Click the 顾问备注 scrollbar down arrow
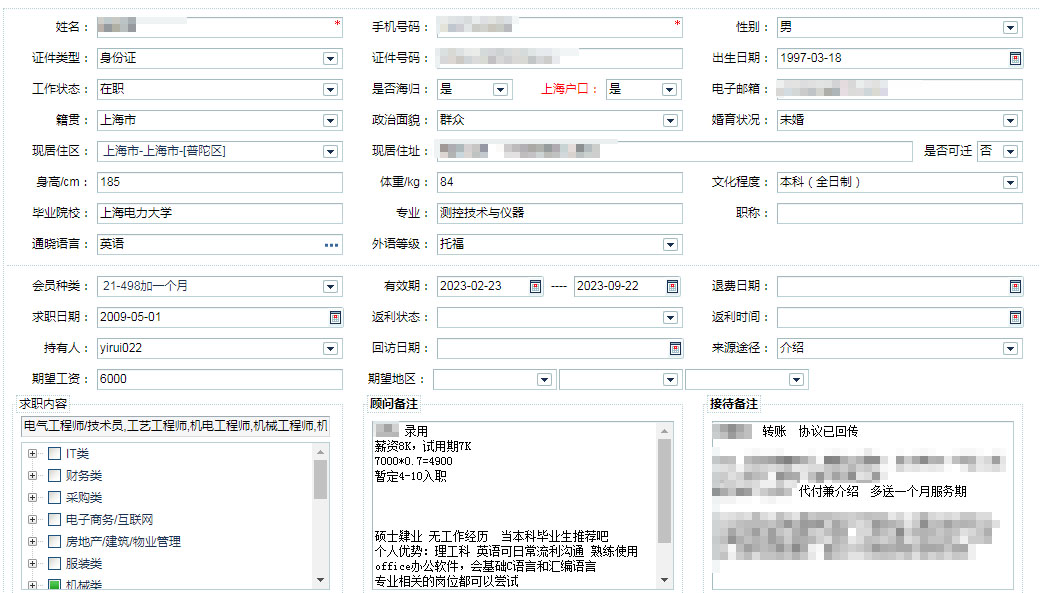1040x593 pixels. click(665, 580)
